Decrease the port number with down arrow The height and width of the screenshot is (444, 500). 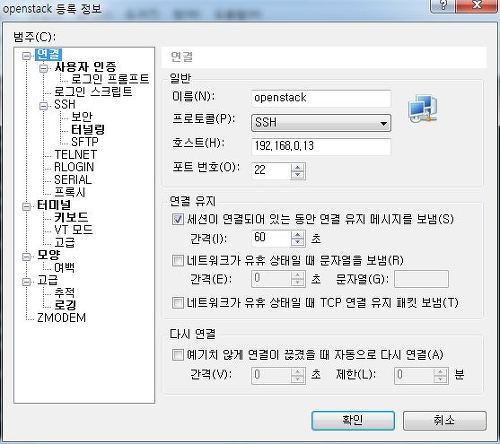298,175
